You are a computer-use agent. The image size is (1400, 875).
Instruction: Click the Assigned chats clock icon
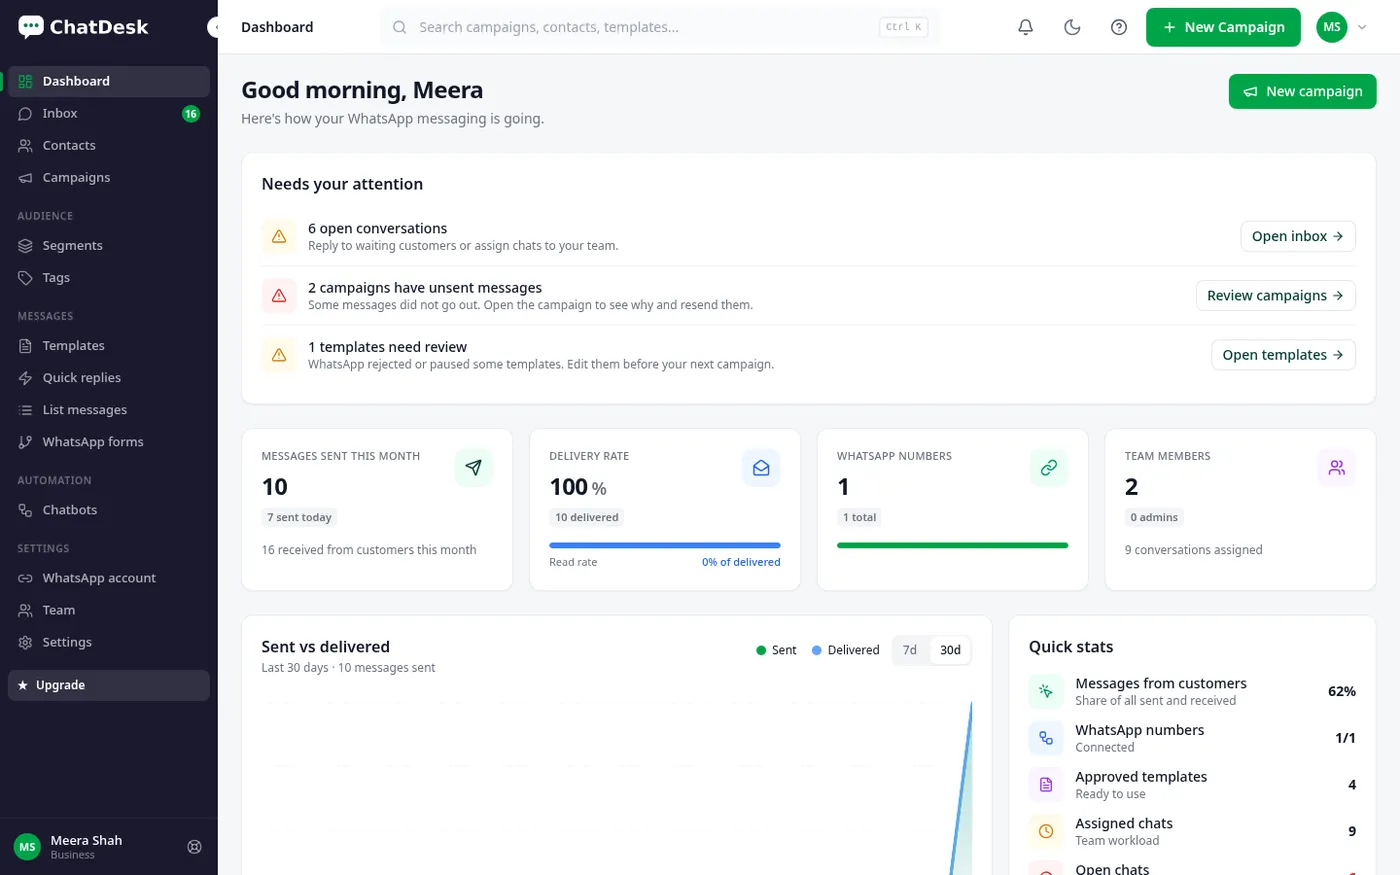[x=1046, y=831]
